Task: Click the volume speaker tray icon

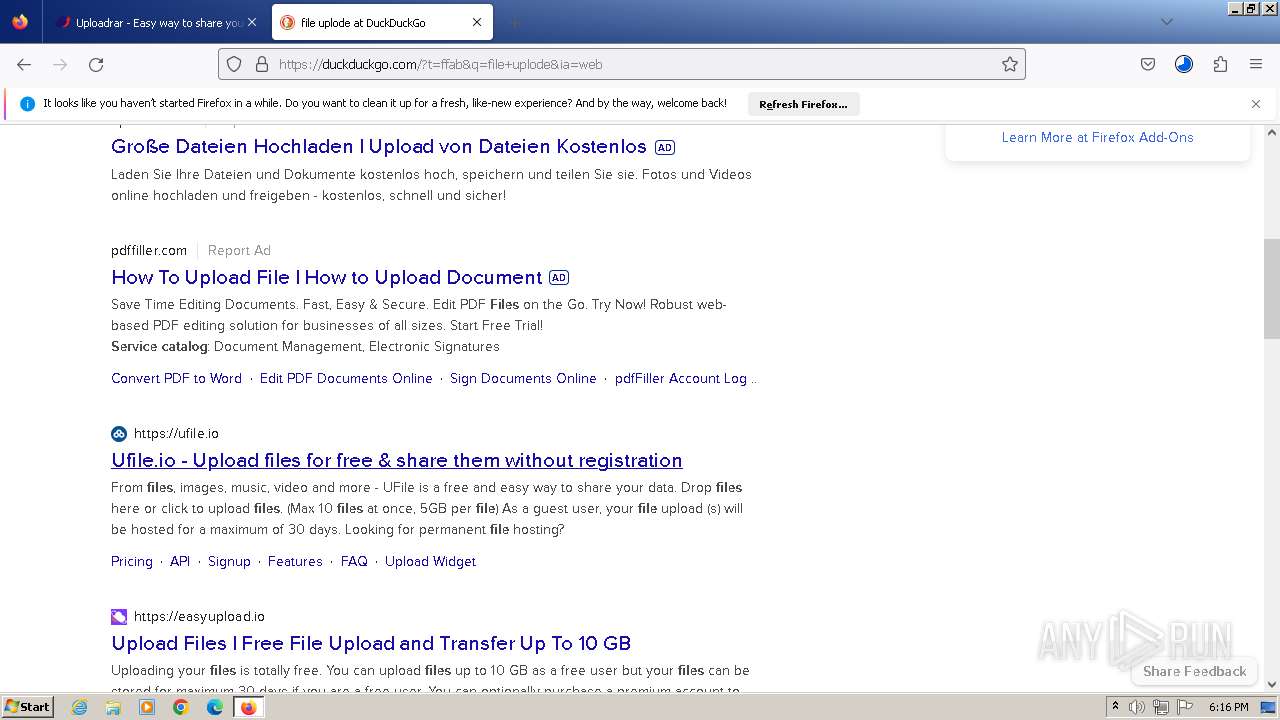Action: (x=1137, y=707)
